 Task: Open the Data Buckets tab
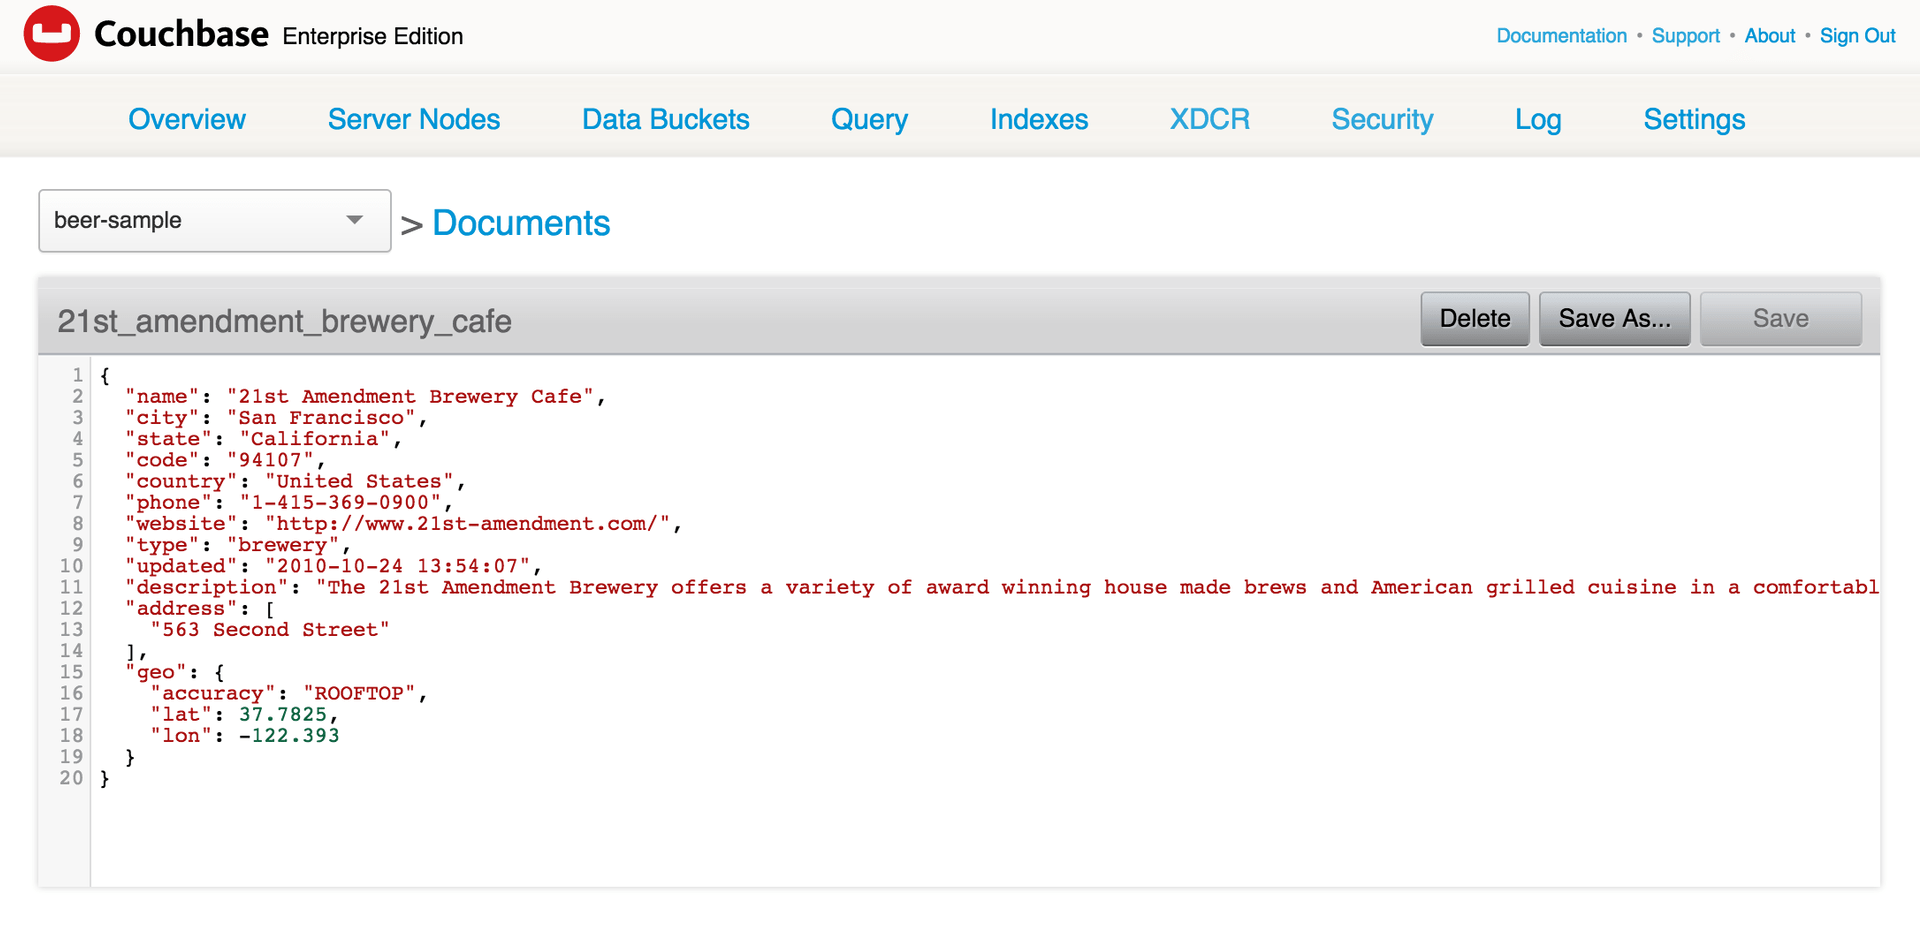[x=665, y=119]
